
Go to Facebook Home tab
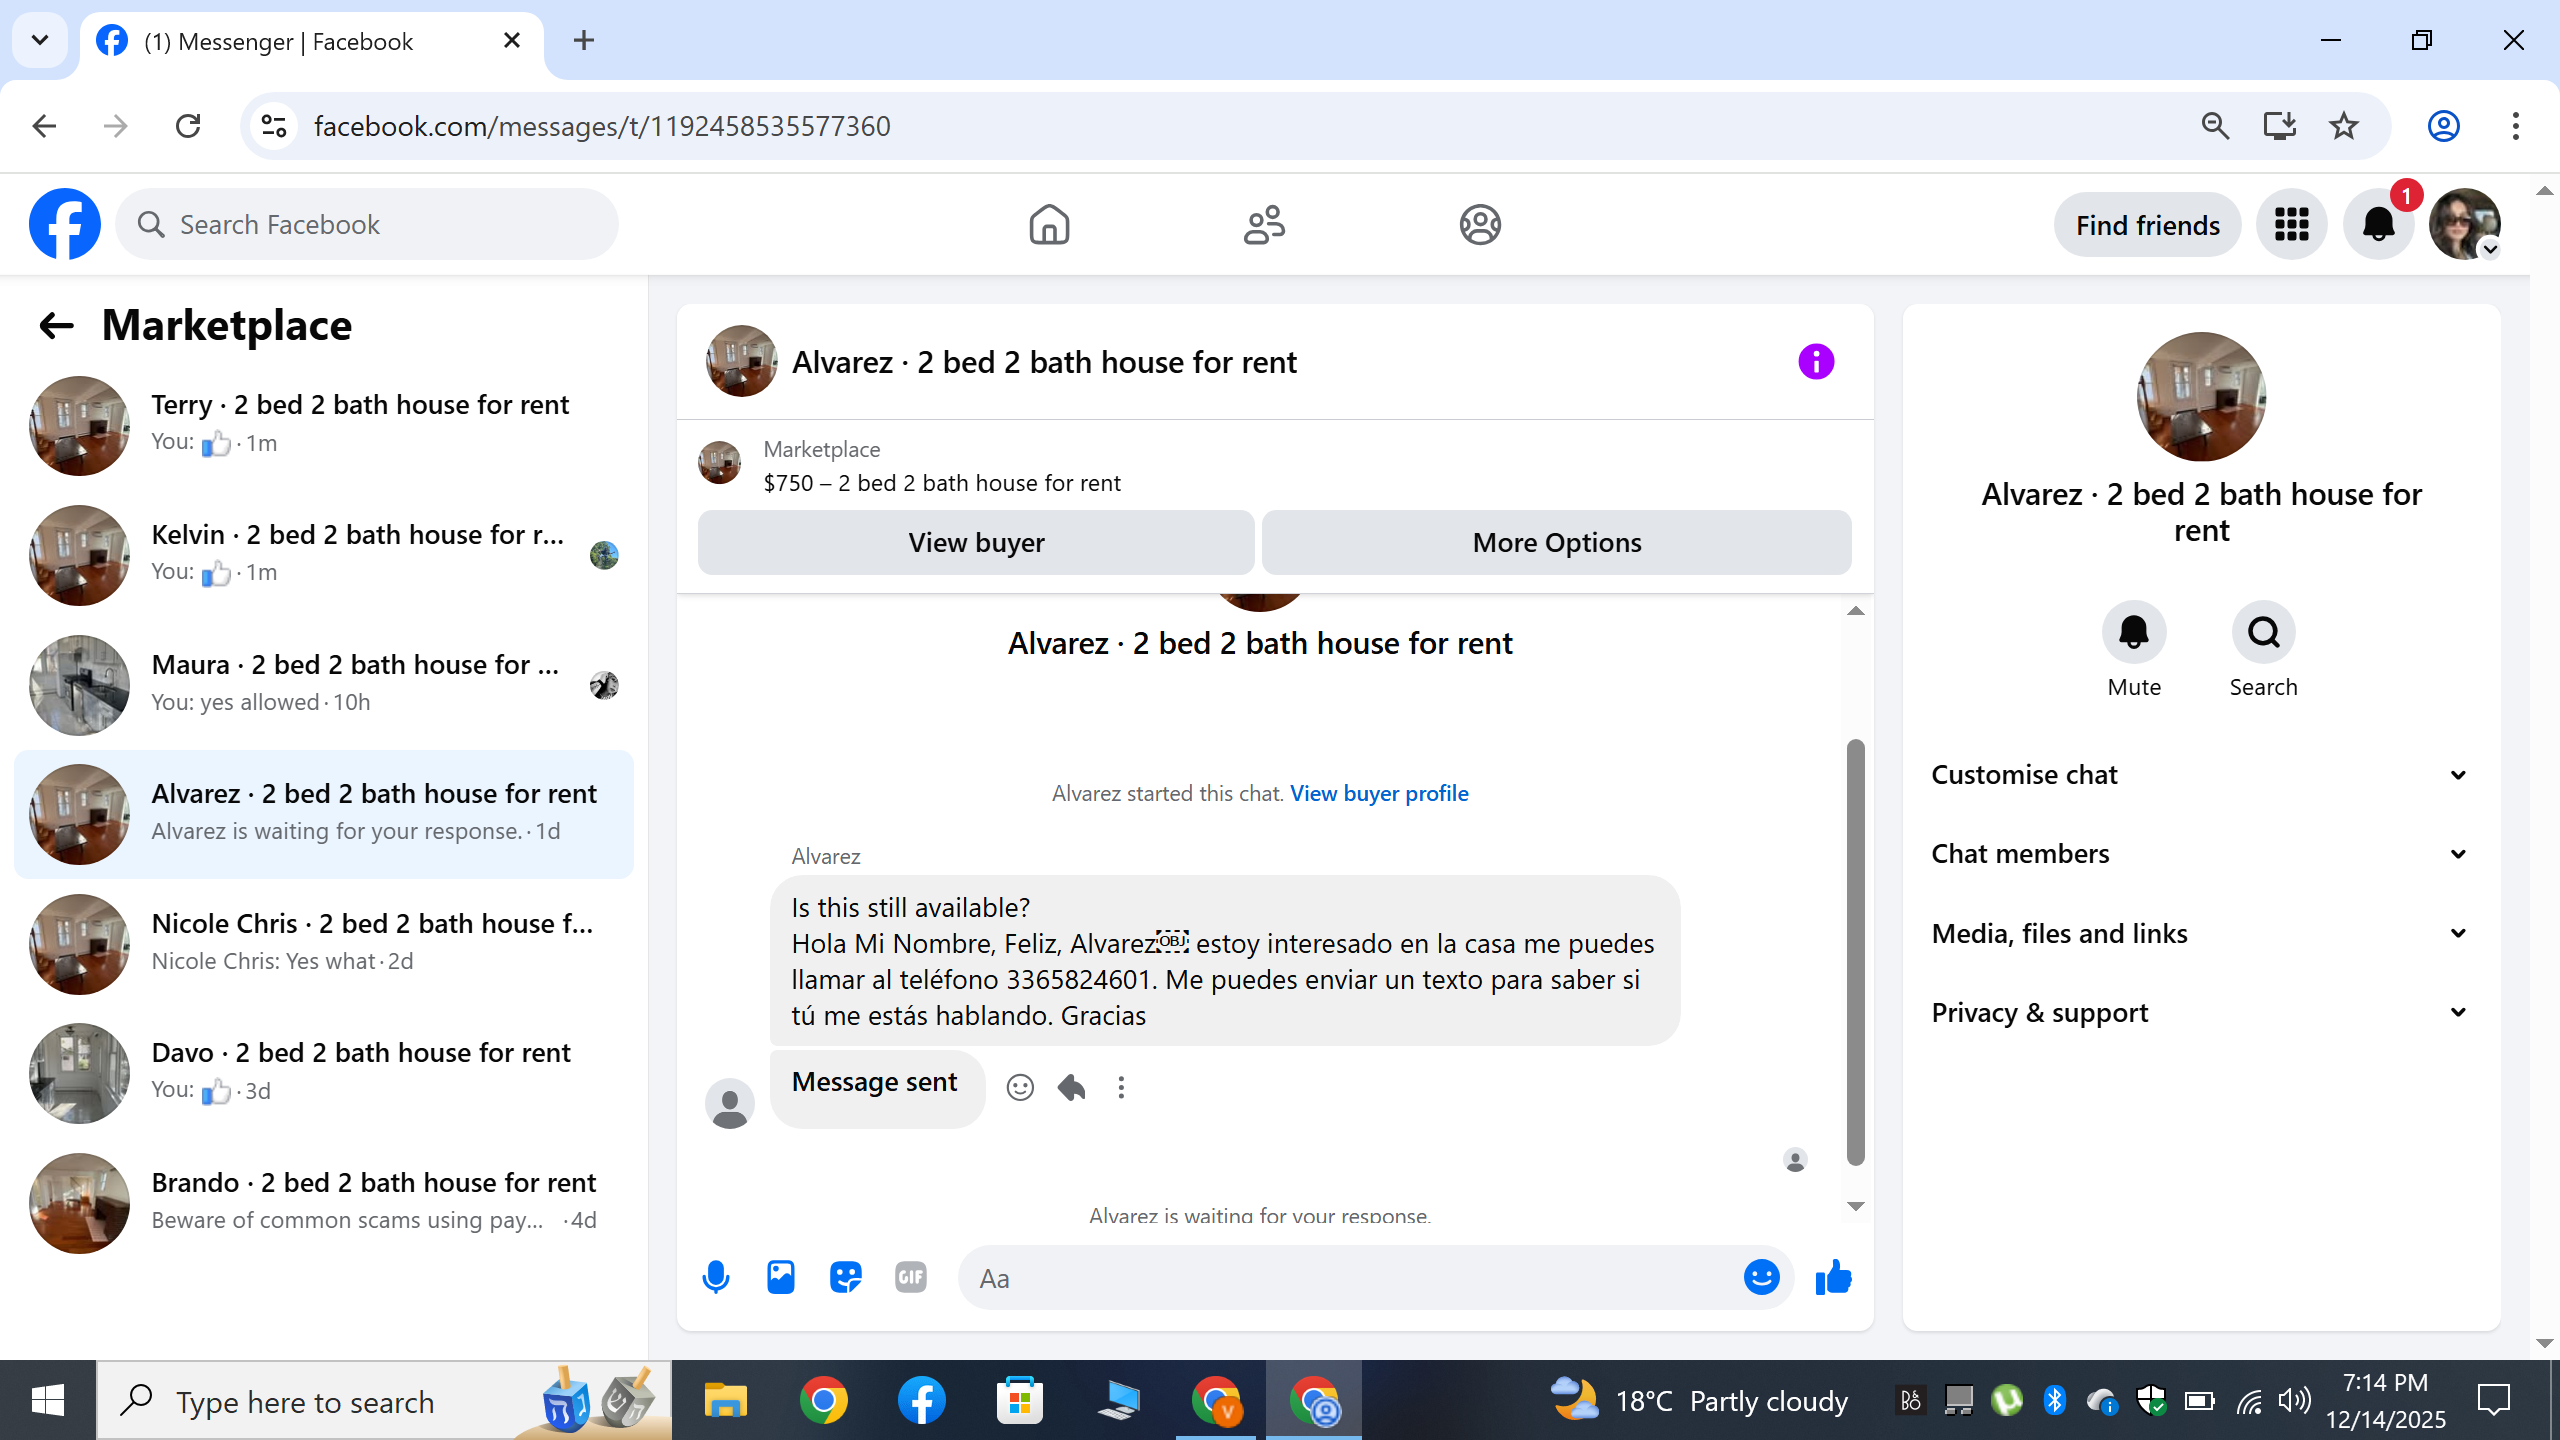[1049, 224]
